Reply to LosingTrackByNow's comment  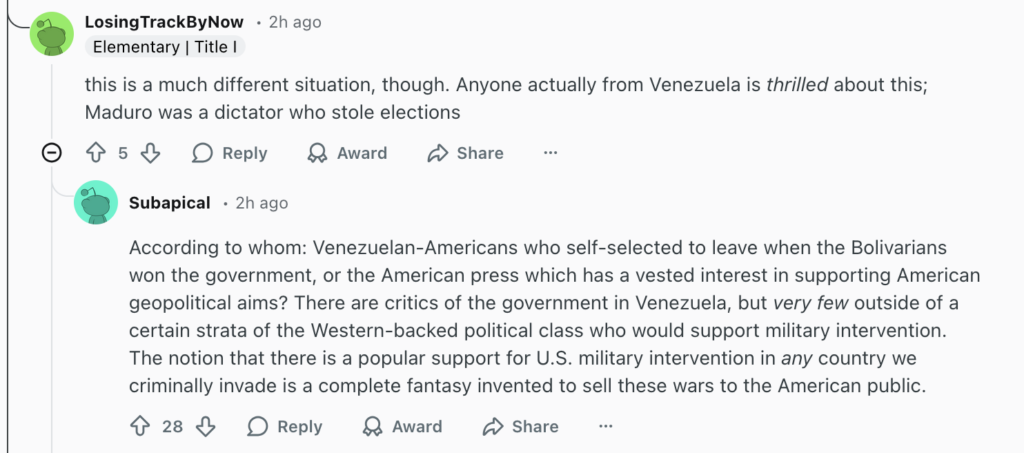230,153
